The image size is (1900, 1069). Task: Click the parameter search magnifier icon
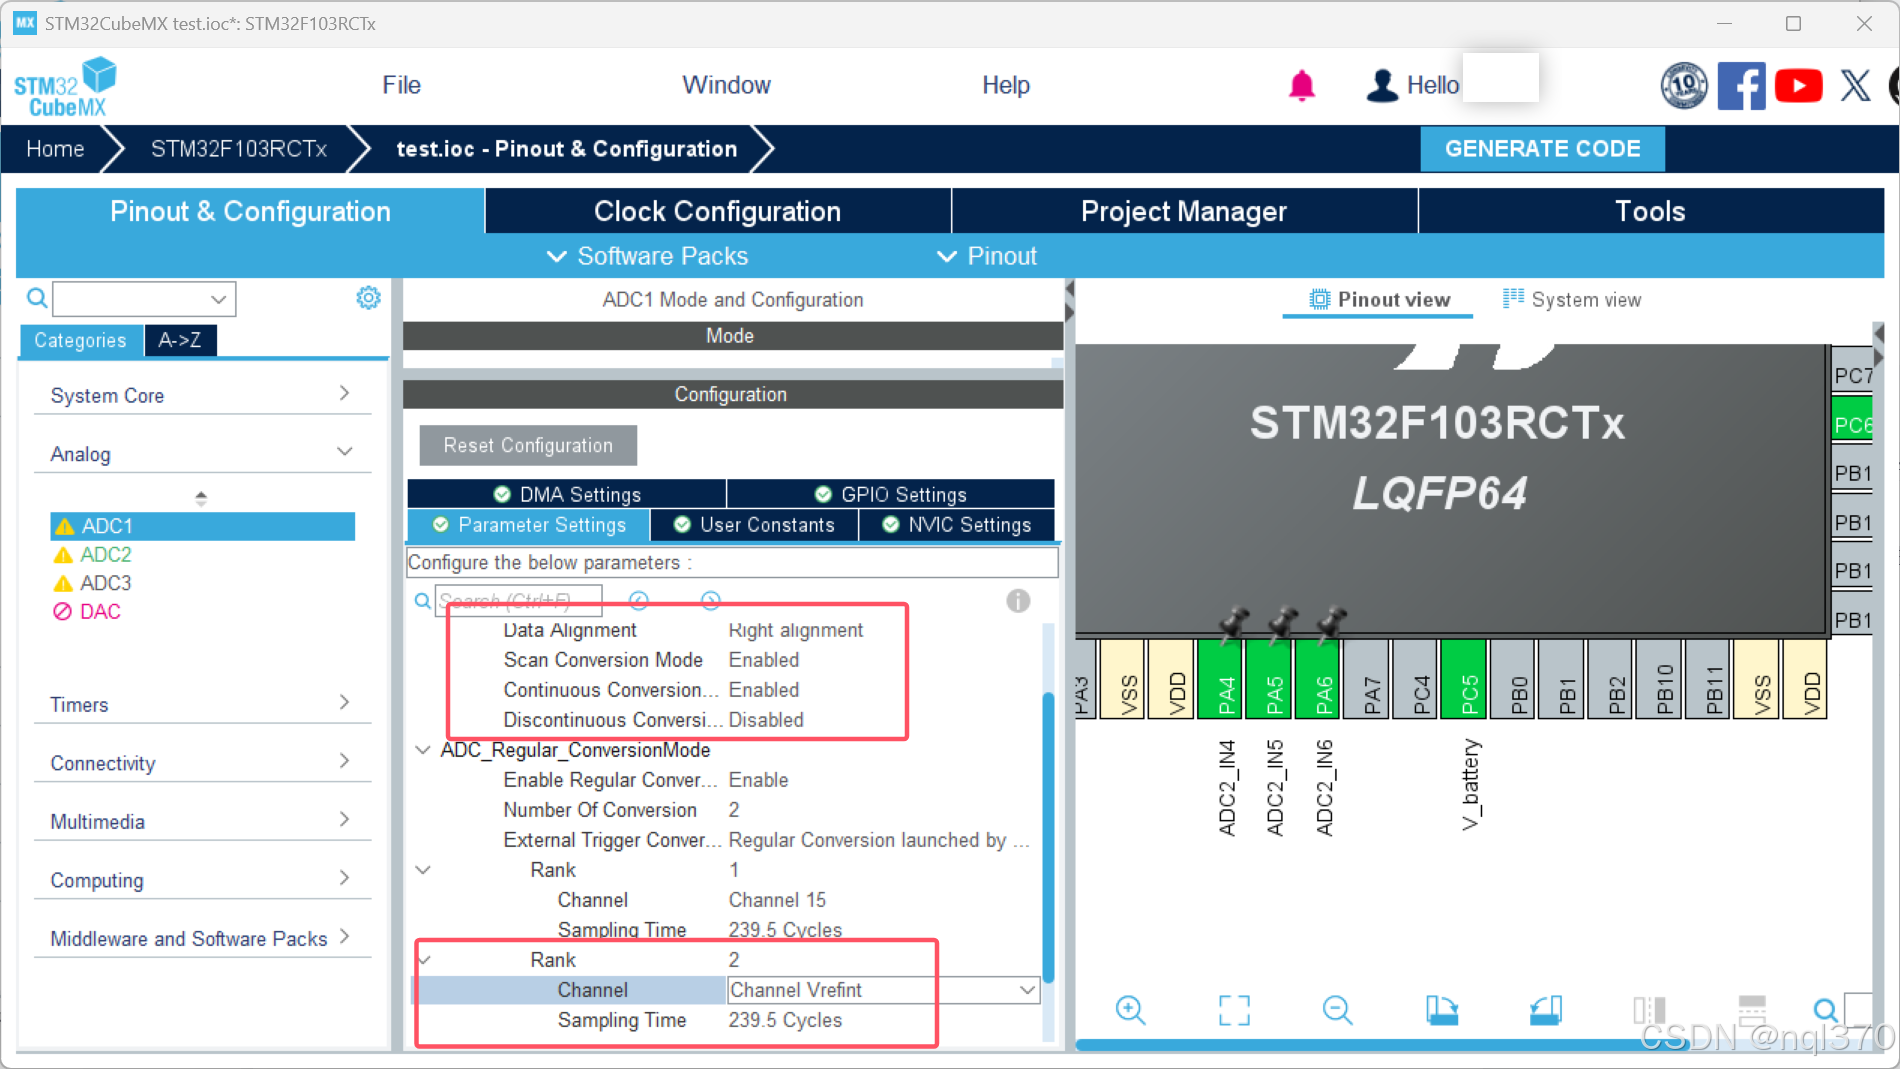(x=423, y=601)
